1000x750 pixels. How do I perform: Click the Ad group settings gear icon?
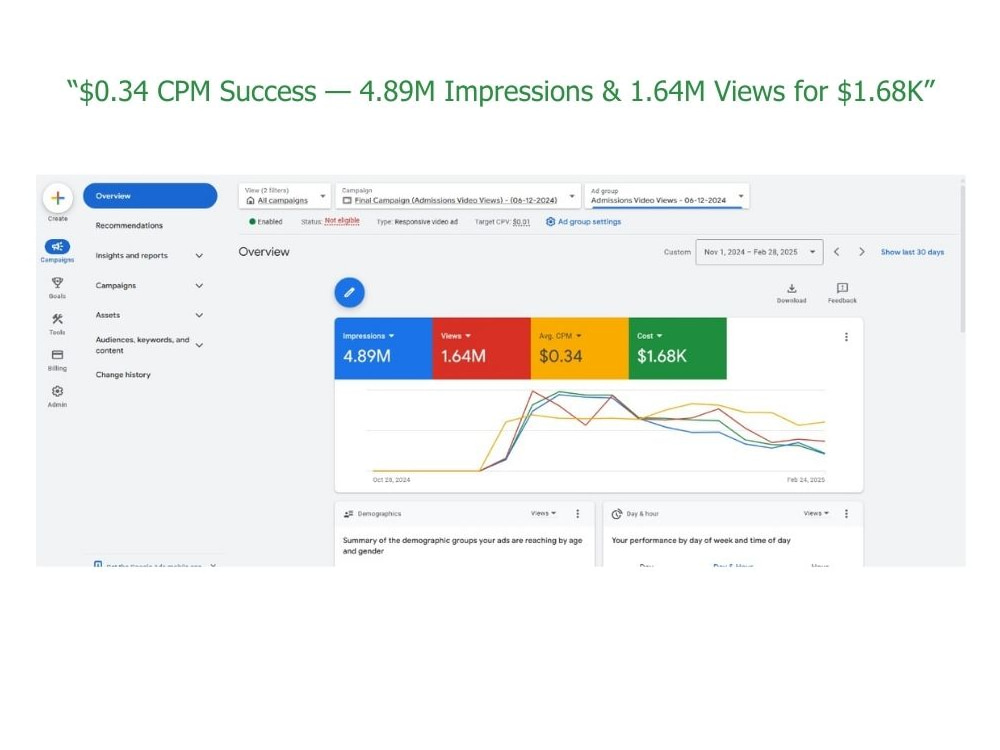click(550, 221)
